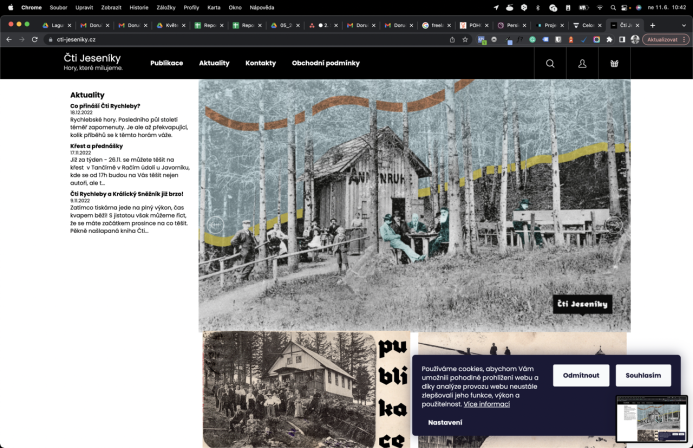Viewport: 693px width, 448px height.
Task: Reject cookies with Odmítnout
Action: pyautogui.click(x=581, y=375)
